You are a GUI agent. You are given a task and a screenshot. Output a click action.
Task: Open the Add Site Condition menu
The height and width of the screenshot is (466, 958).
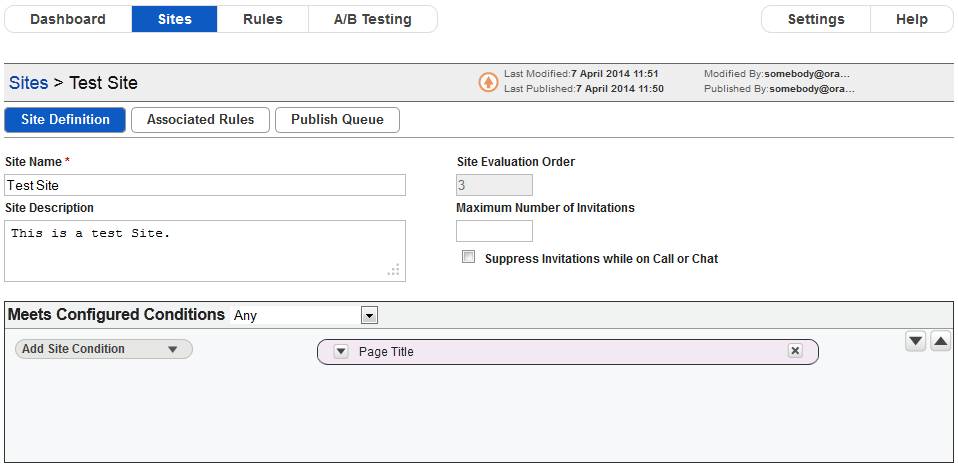(x=104, y=349)
